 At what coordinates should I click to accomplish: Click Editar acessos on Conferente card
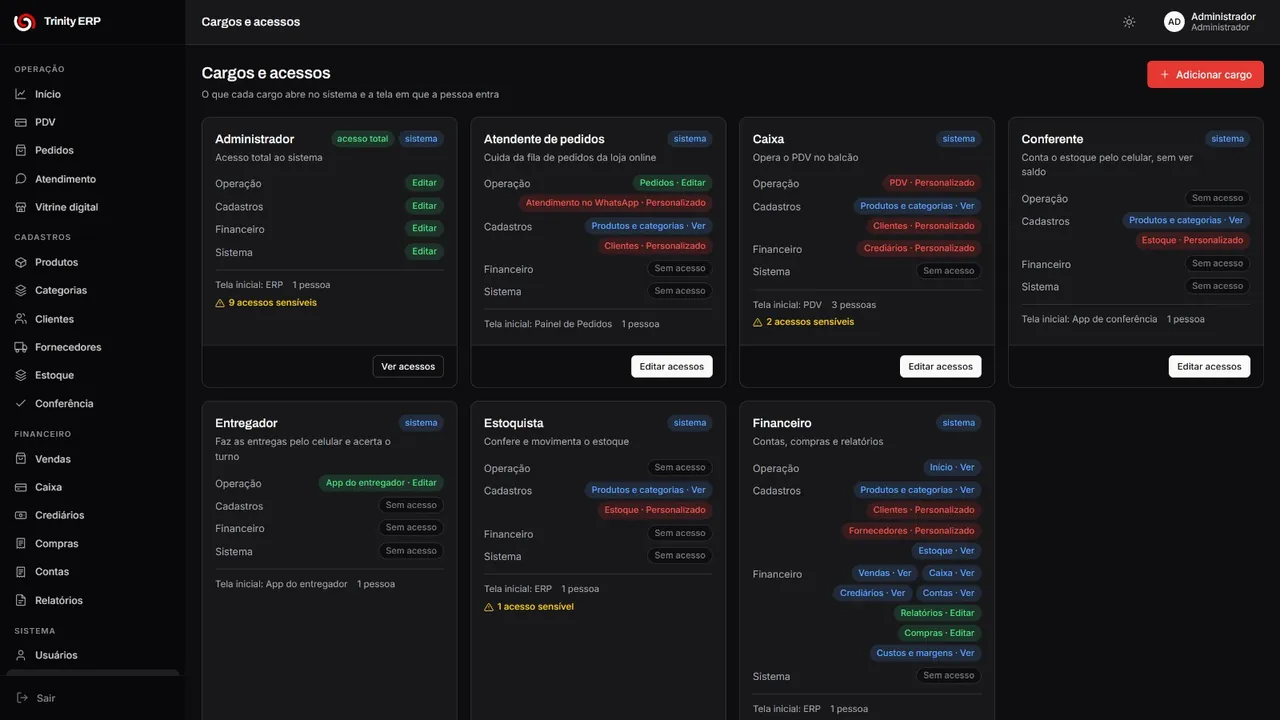(1209, 366)
